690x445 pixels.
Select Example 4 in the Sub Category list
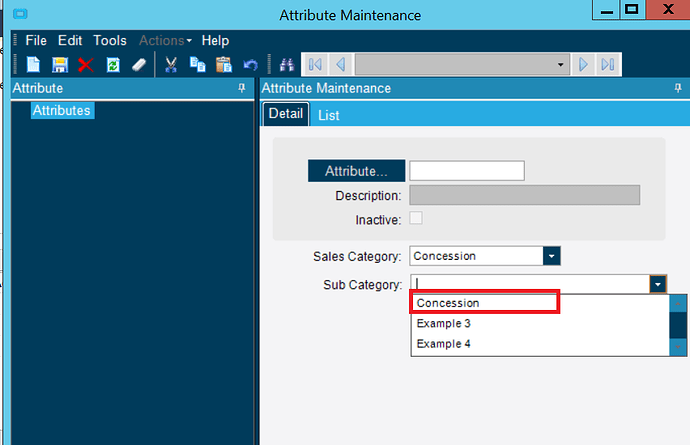(540, 343)
